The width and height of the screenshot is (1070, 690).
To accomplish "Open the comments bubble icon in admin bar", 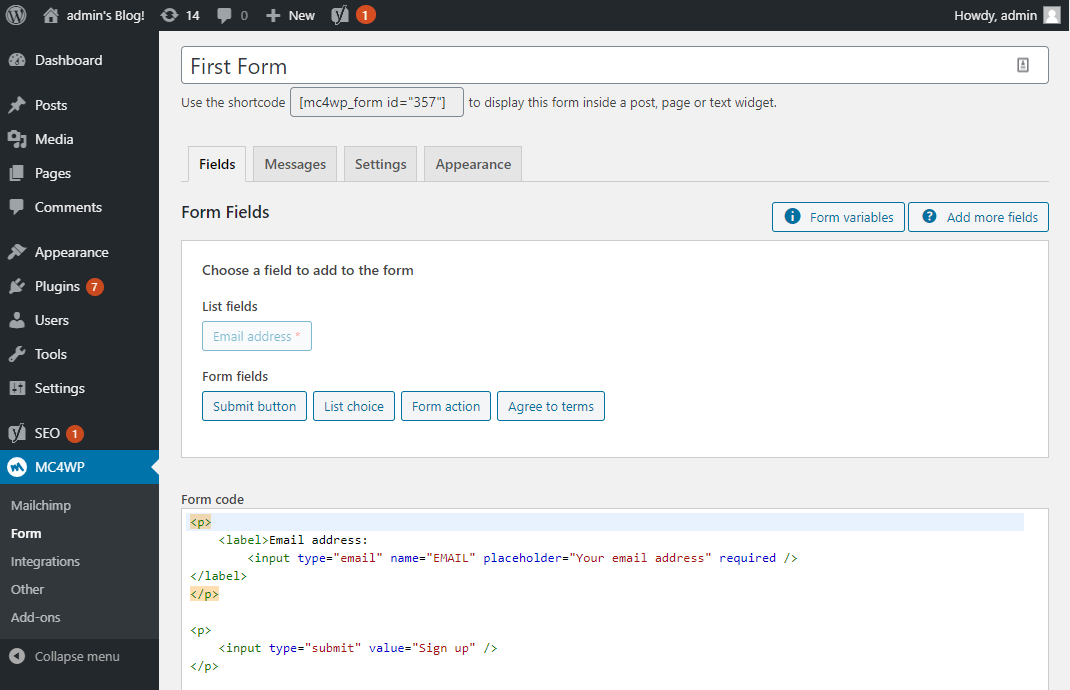I will [224, 16].
